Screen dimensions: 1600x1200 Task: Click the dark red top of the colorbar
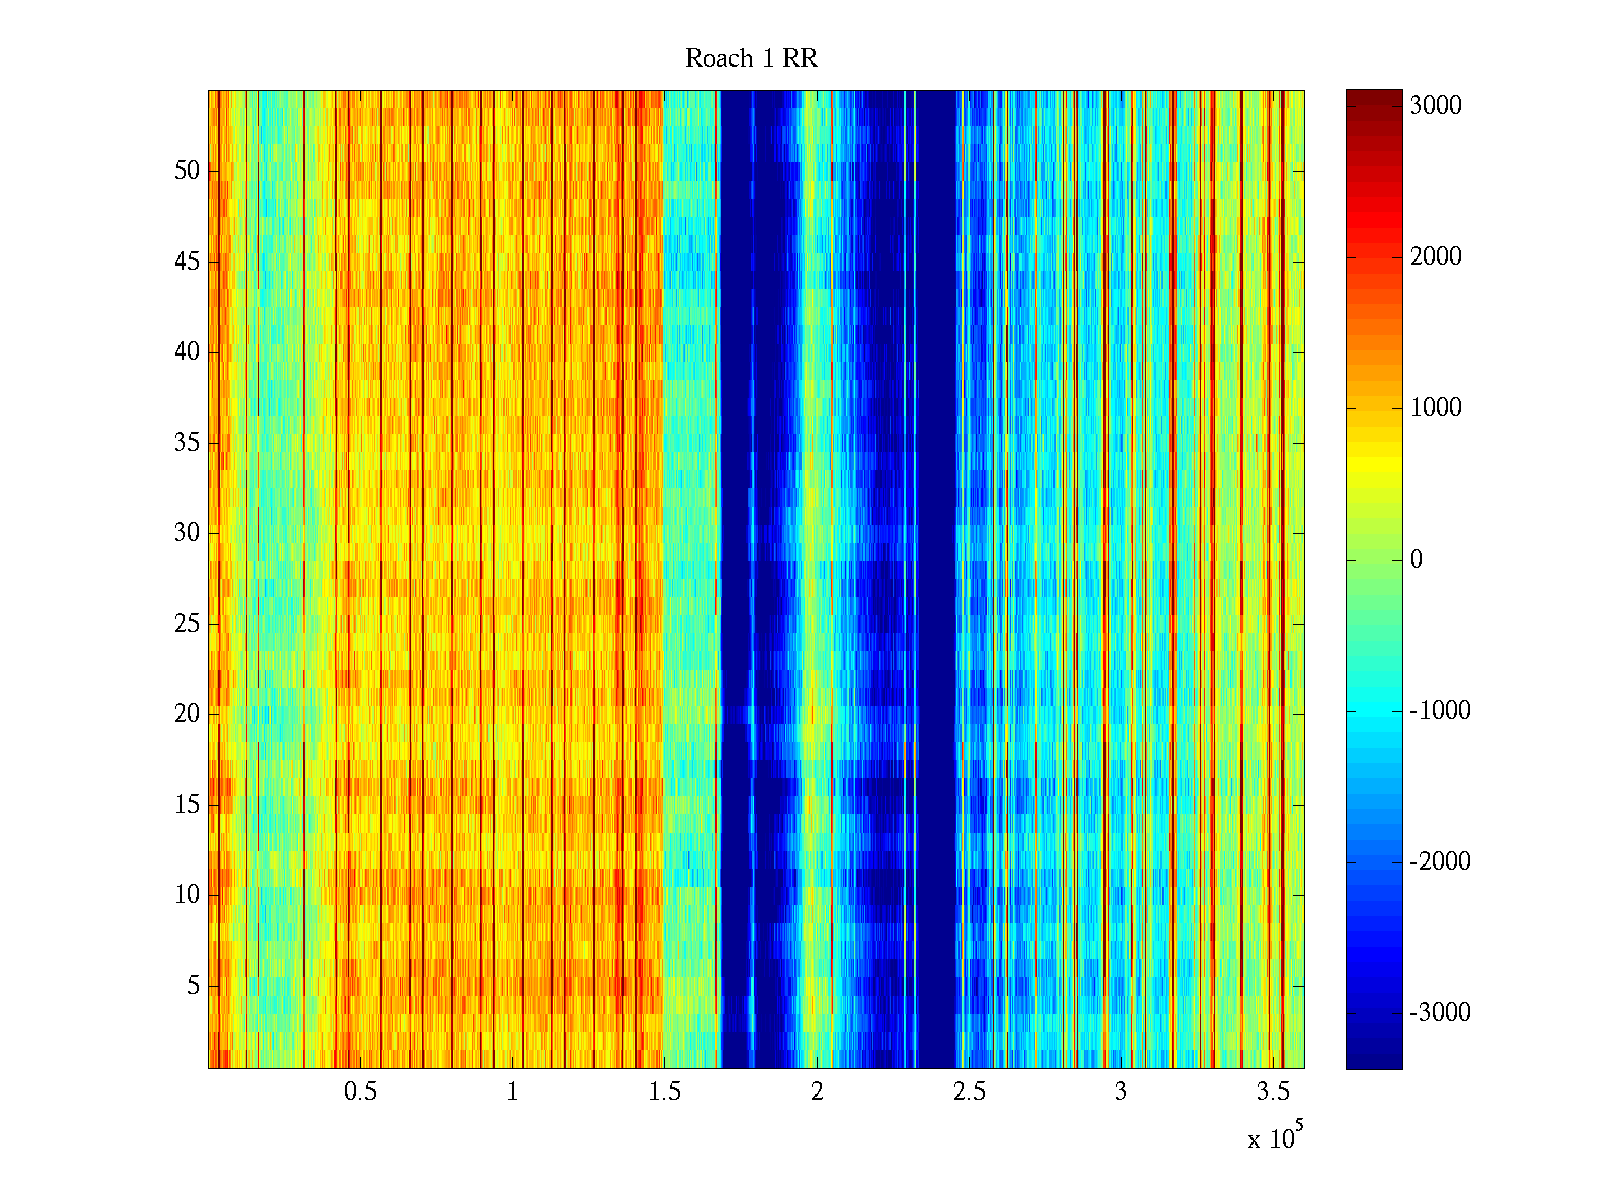click(1373, 97)
